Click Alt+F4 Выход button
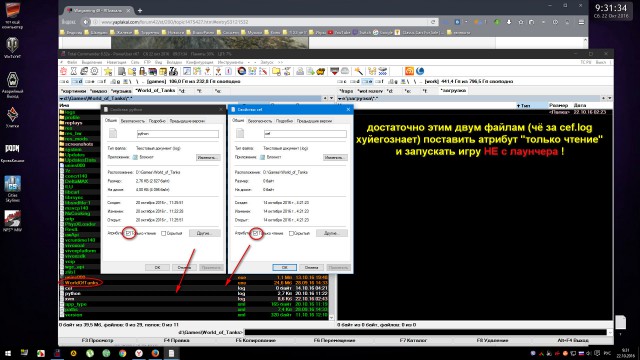Screen dimensions: 640x360 tap(572, 340)
